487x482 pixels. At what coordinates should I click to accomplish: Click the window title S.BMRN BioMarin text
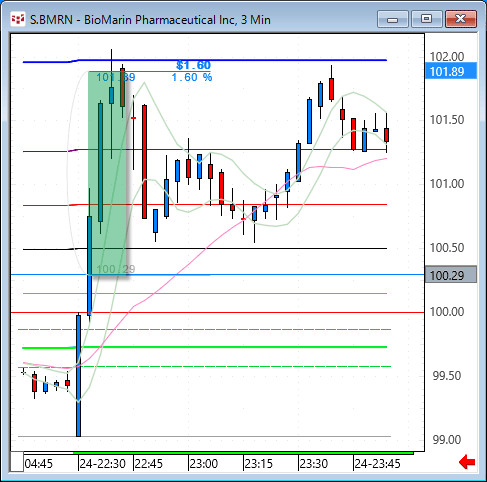[x=150, y=20]
